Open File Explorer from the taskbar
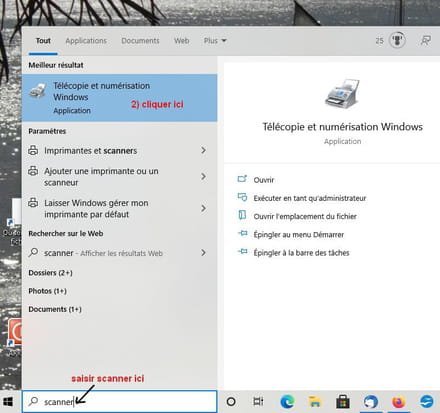Image resolution: width=440 pixels, height=413 pixels. tap(314, 402)
